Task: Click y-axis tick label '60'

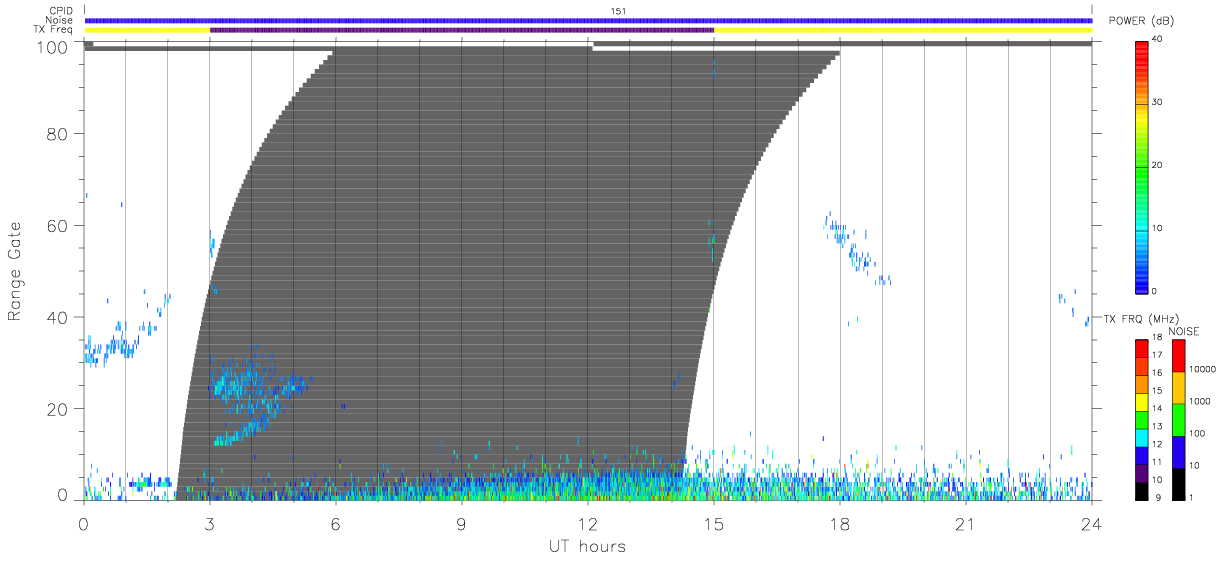Action: [x=59, y=225]
